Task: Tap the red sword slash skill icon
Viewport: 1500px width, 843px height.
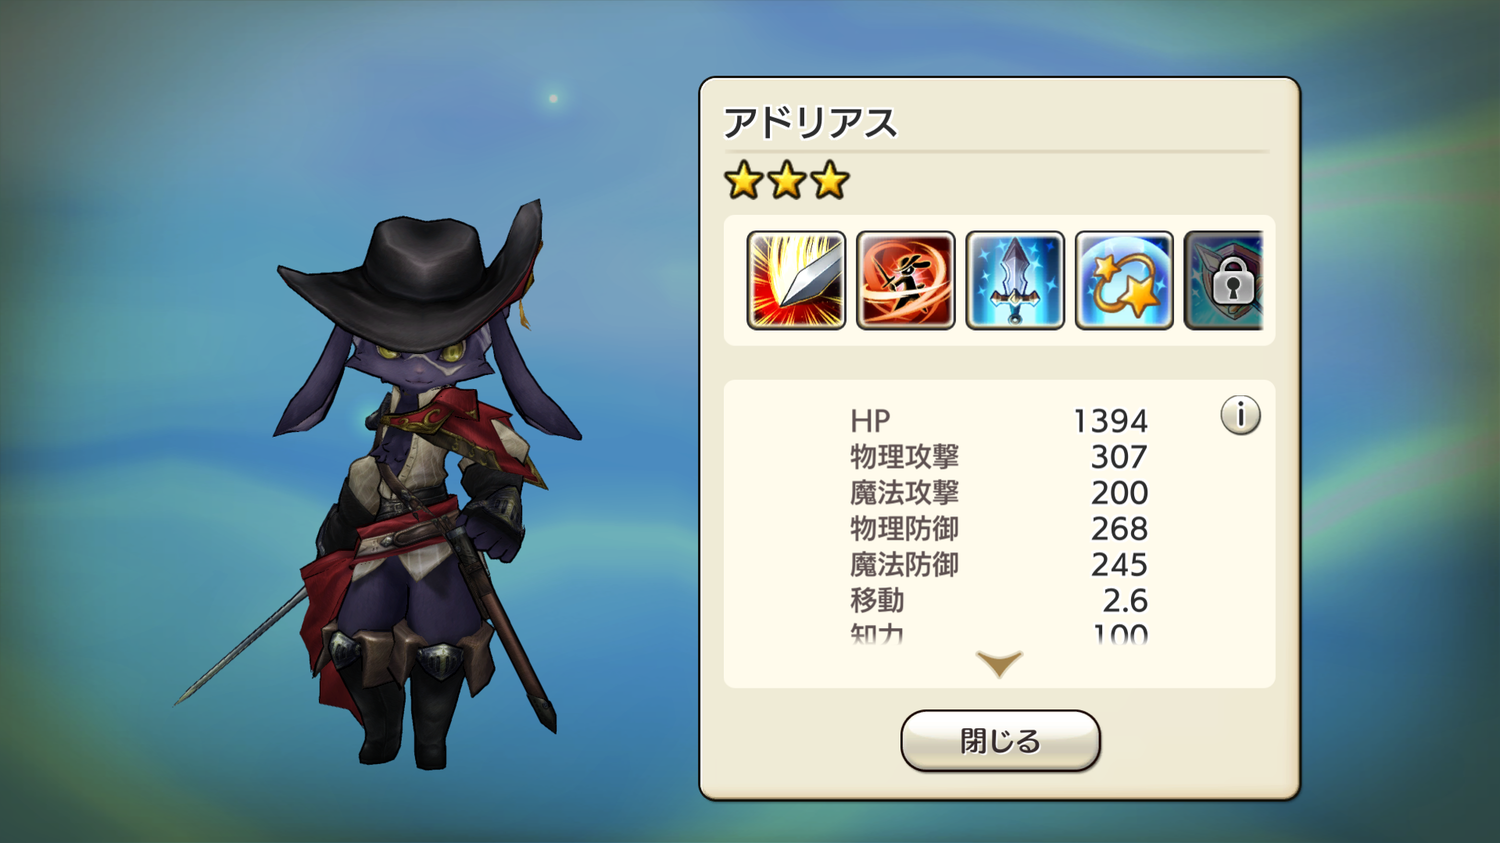Action: point(796,281)
